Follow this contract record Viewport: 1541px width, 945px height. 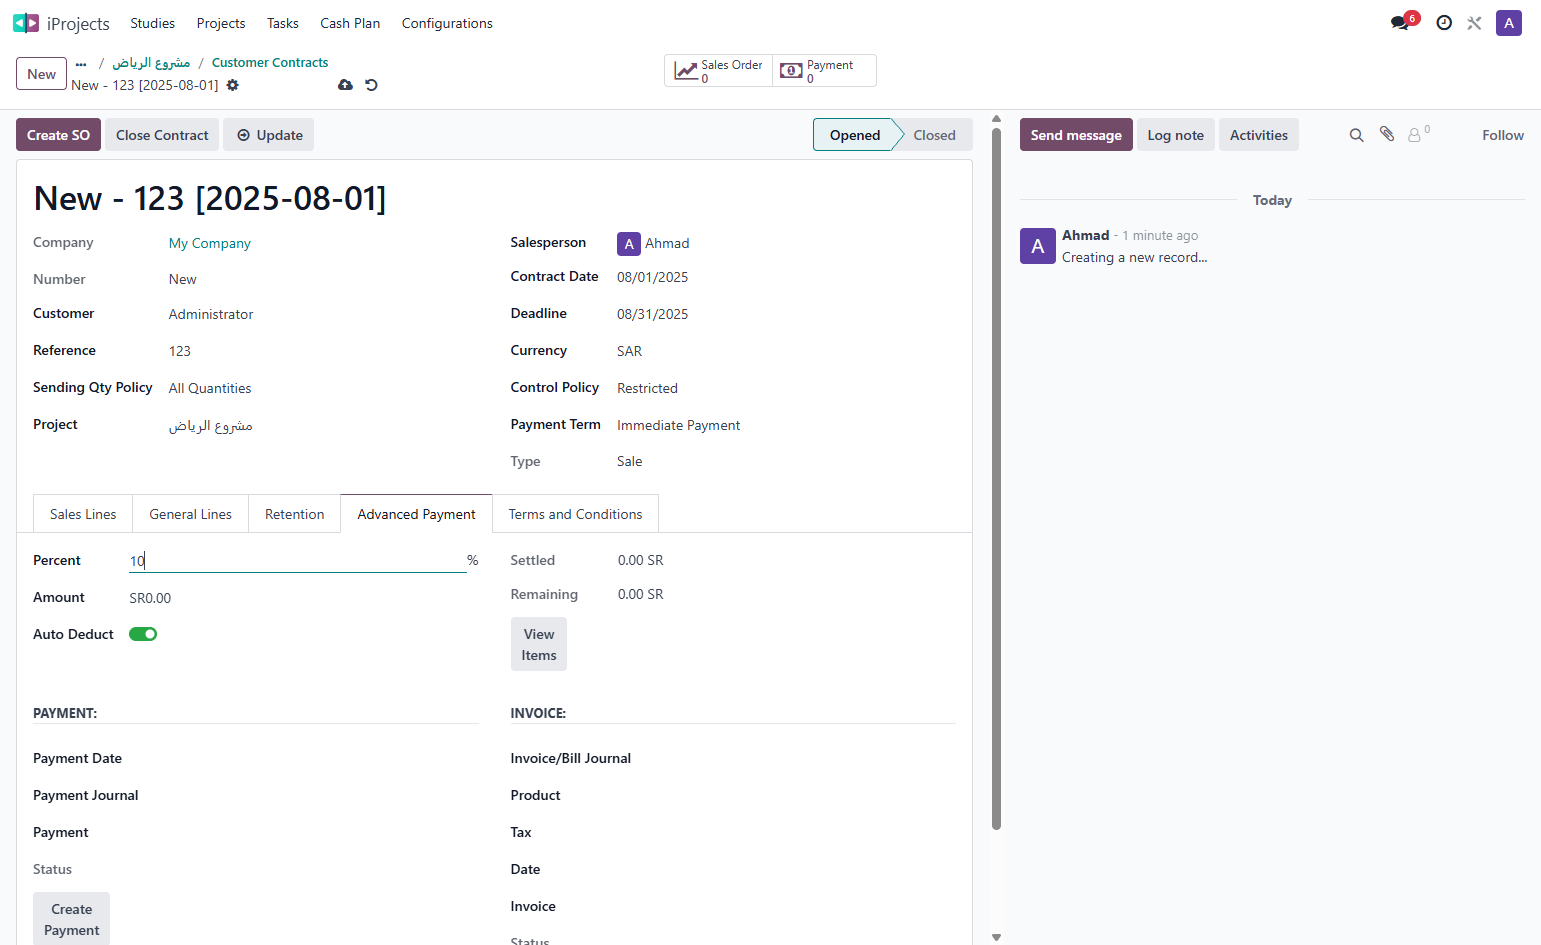click(1503, 135)
